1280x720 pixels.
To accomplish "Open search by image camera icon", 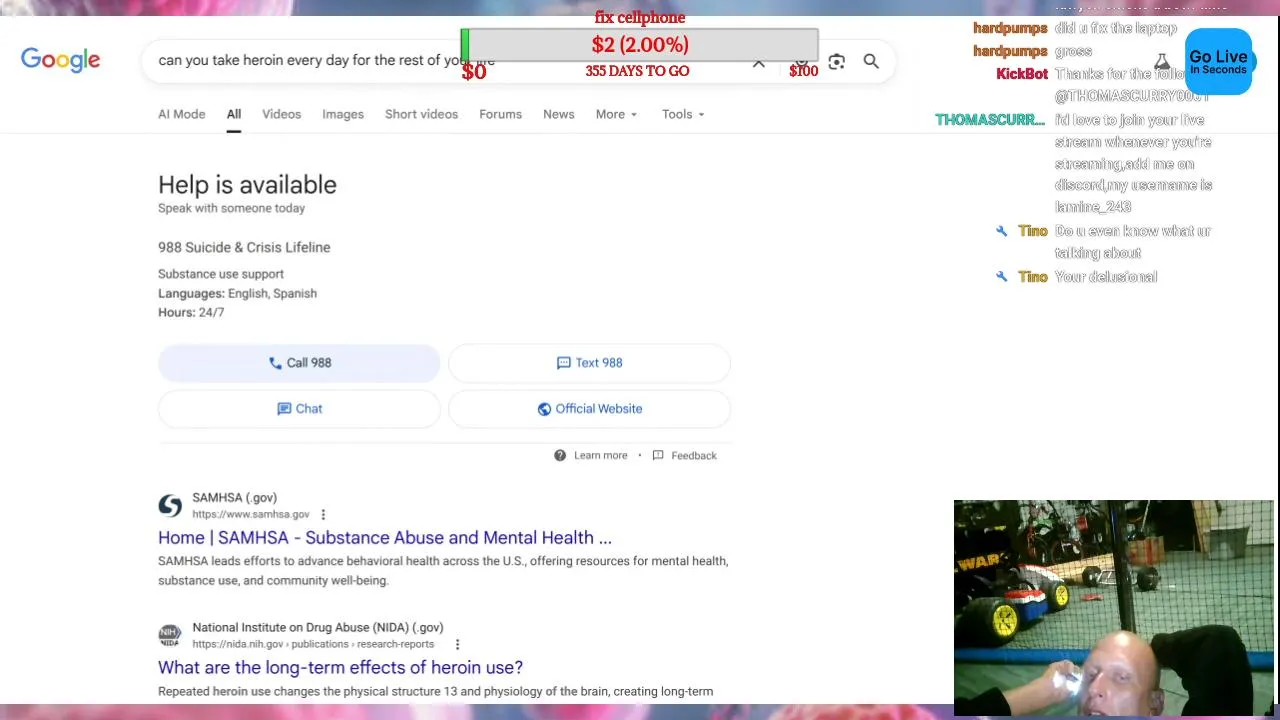I will (x=836, y=62).
